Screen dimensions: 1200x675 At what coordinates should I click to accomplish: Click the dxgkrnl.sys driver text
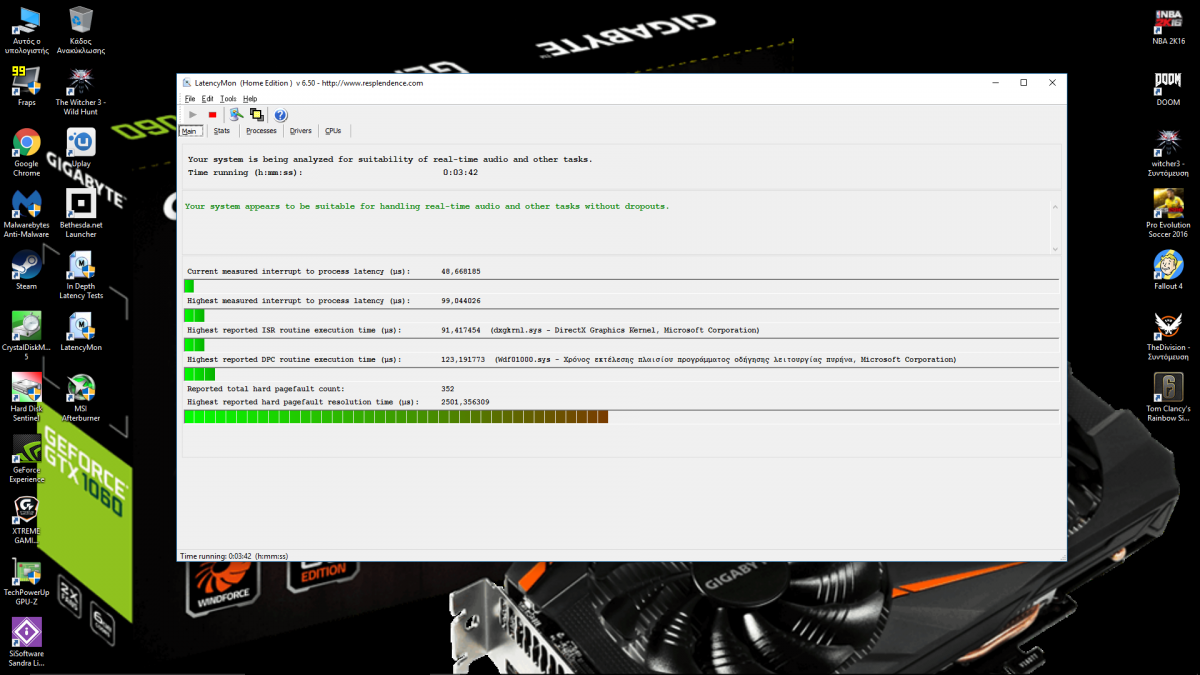click(x=624, y=330)
